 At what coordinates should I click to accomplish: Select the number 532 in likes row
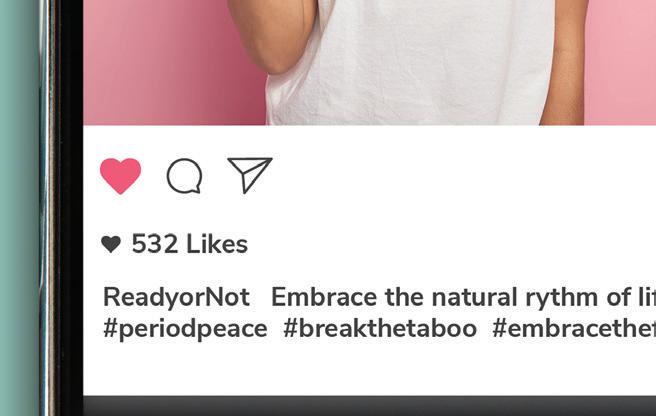[154, 244]
